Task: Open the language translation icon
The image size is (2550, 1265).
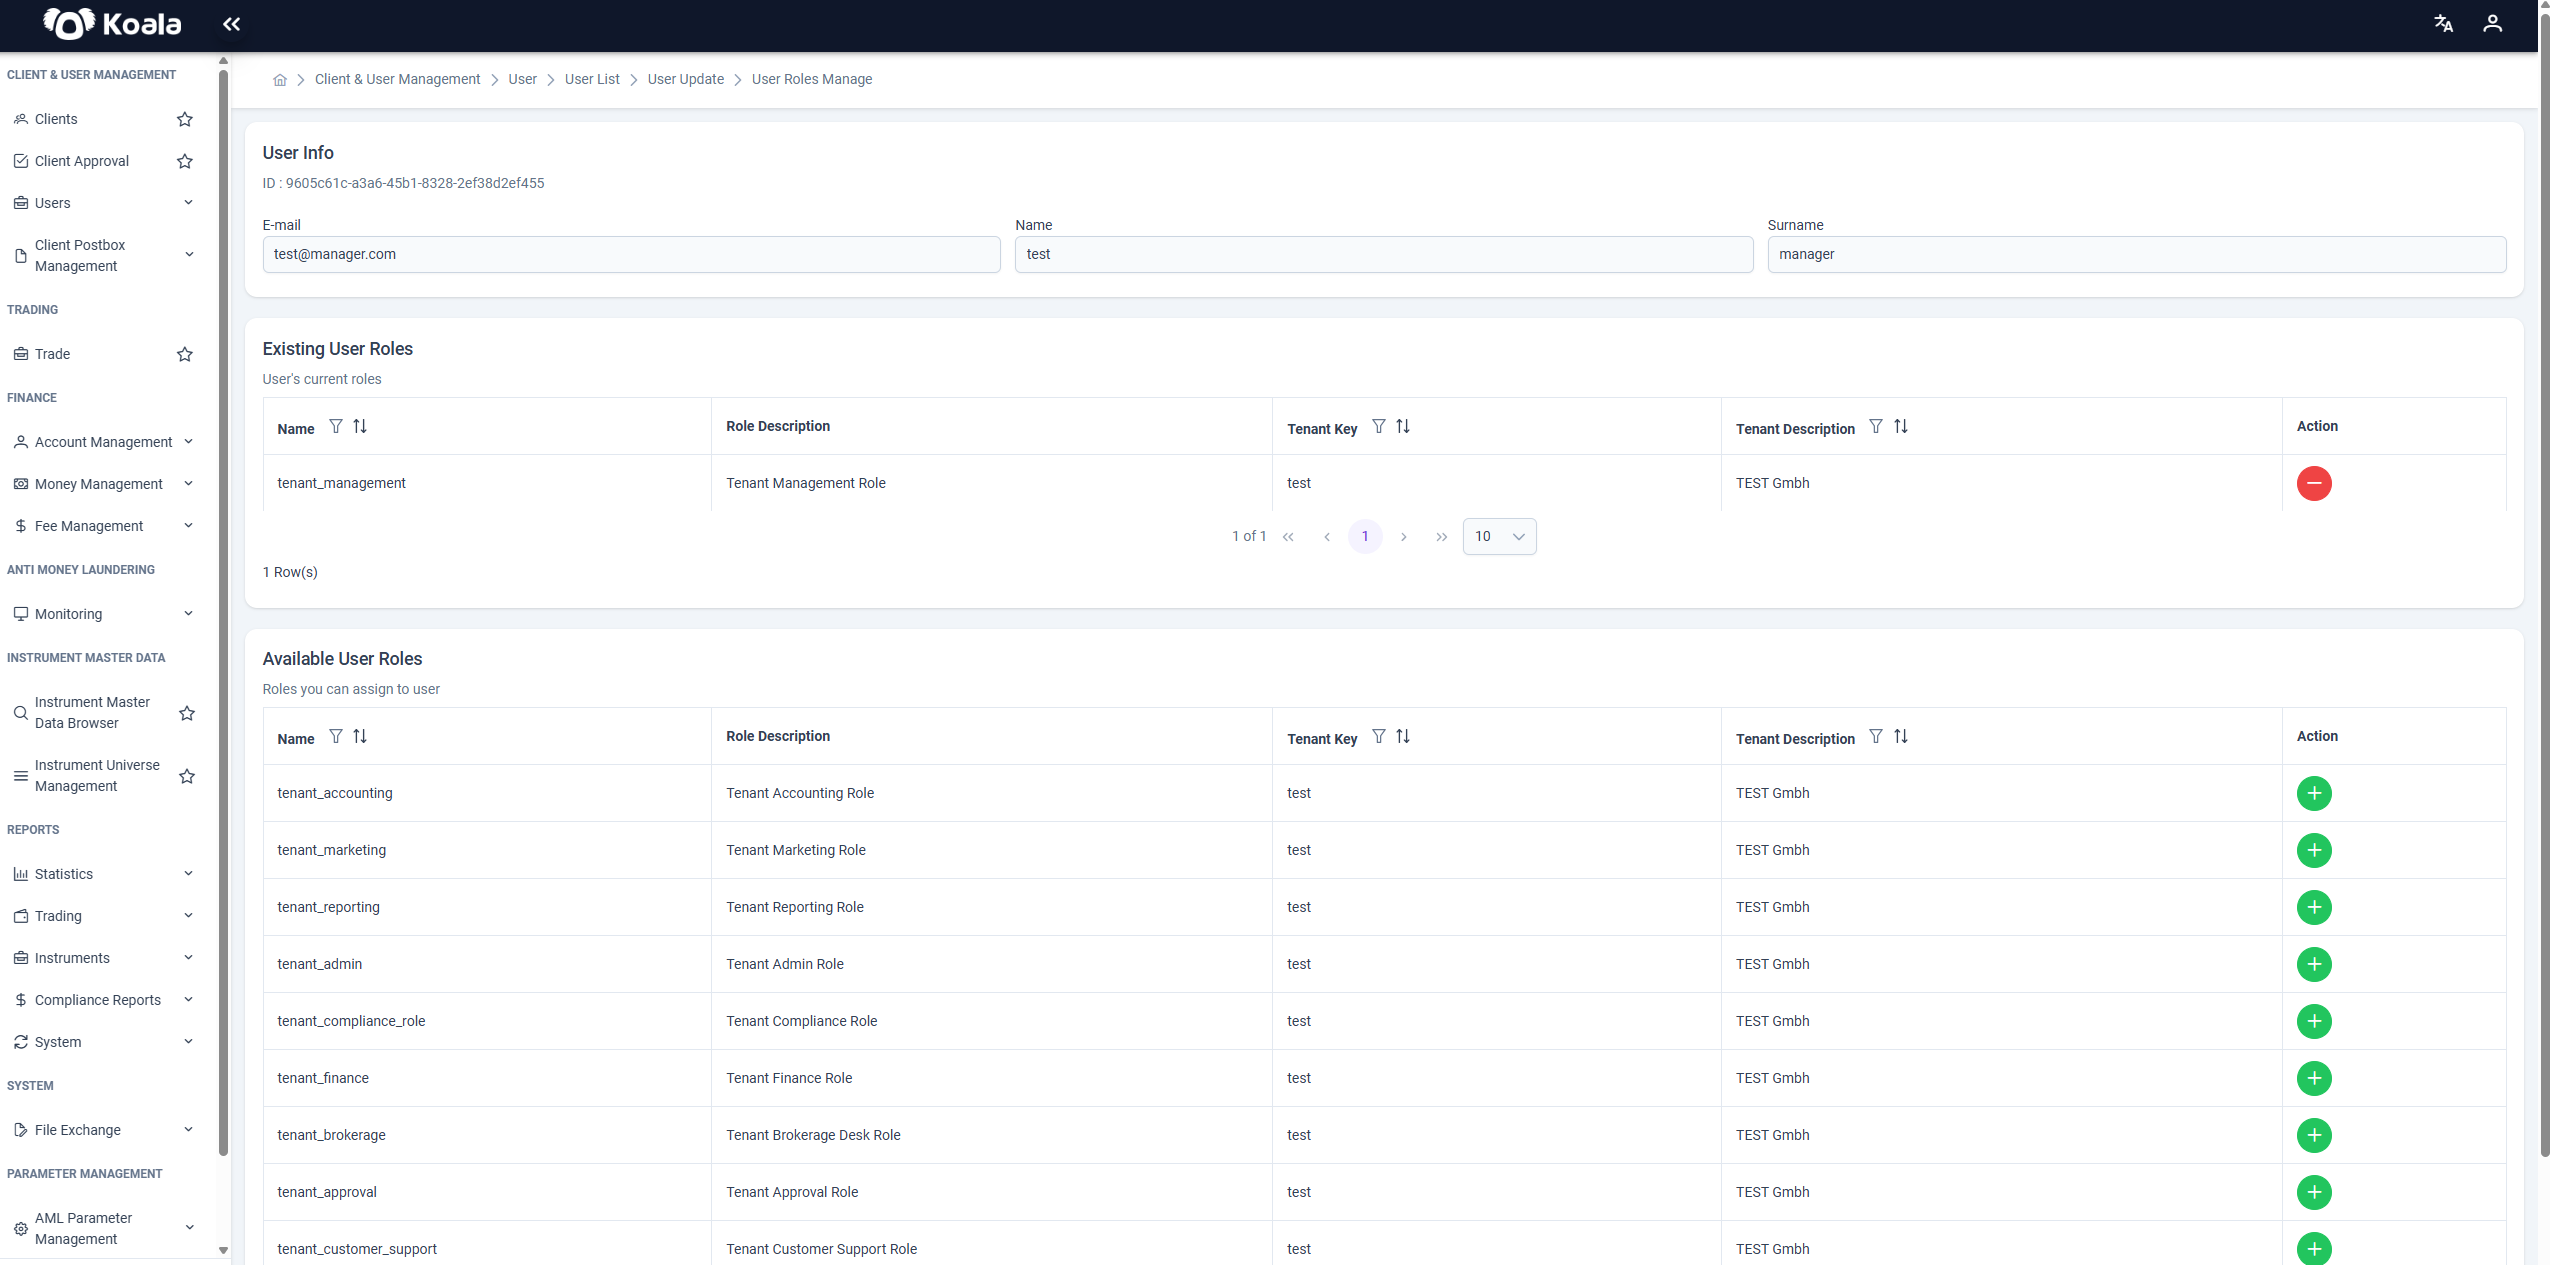Action: click(x=2443, y=24)
